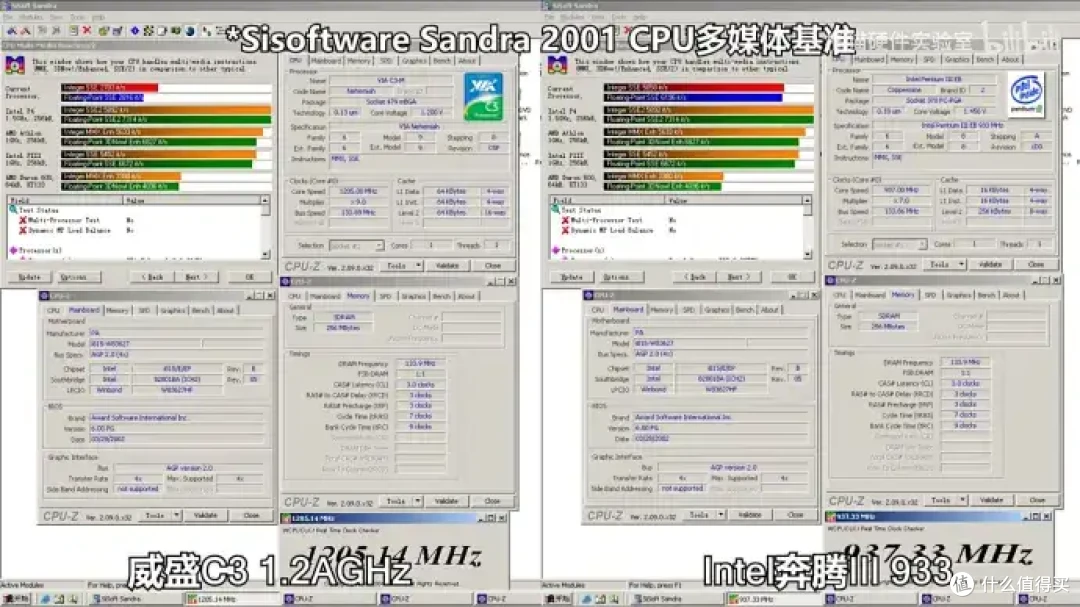Image resolution: width=1080 pixels, height=607 pixels.
Task: Expand Tools arrow in Pentium III CPU-Z window
Action: [x=962, y=265]
